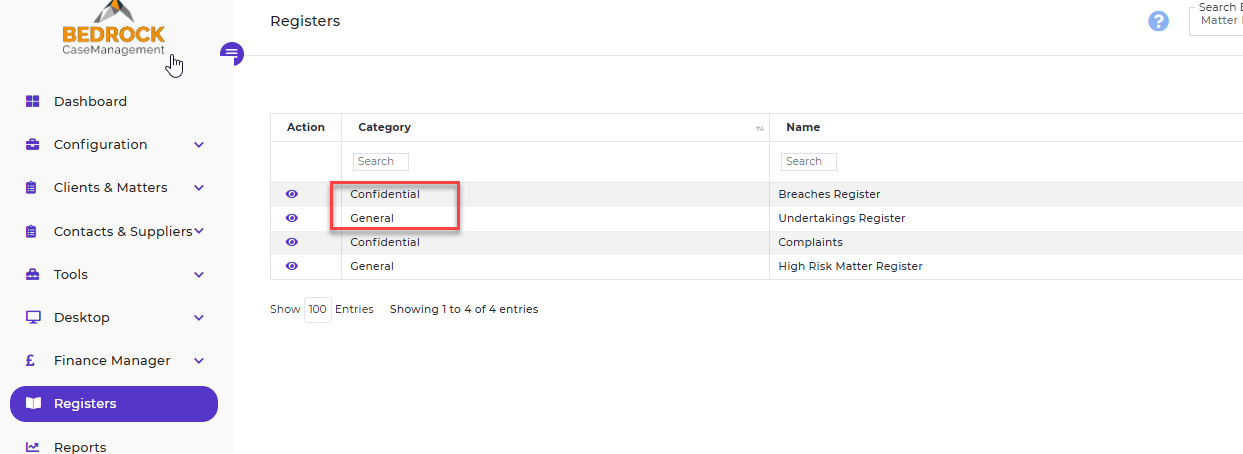View the Undertakings Register via eye icon
The height and width of the screenshot is (454, 1243).
[292, 218]
